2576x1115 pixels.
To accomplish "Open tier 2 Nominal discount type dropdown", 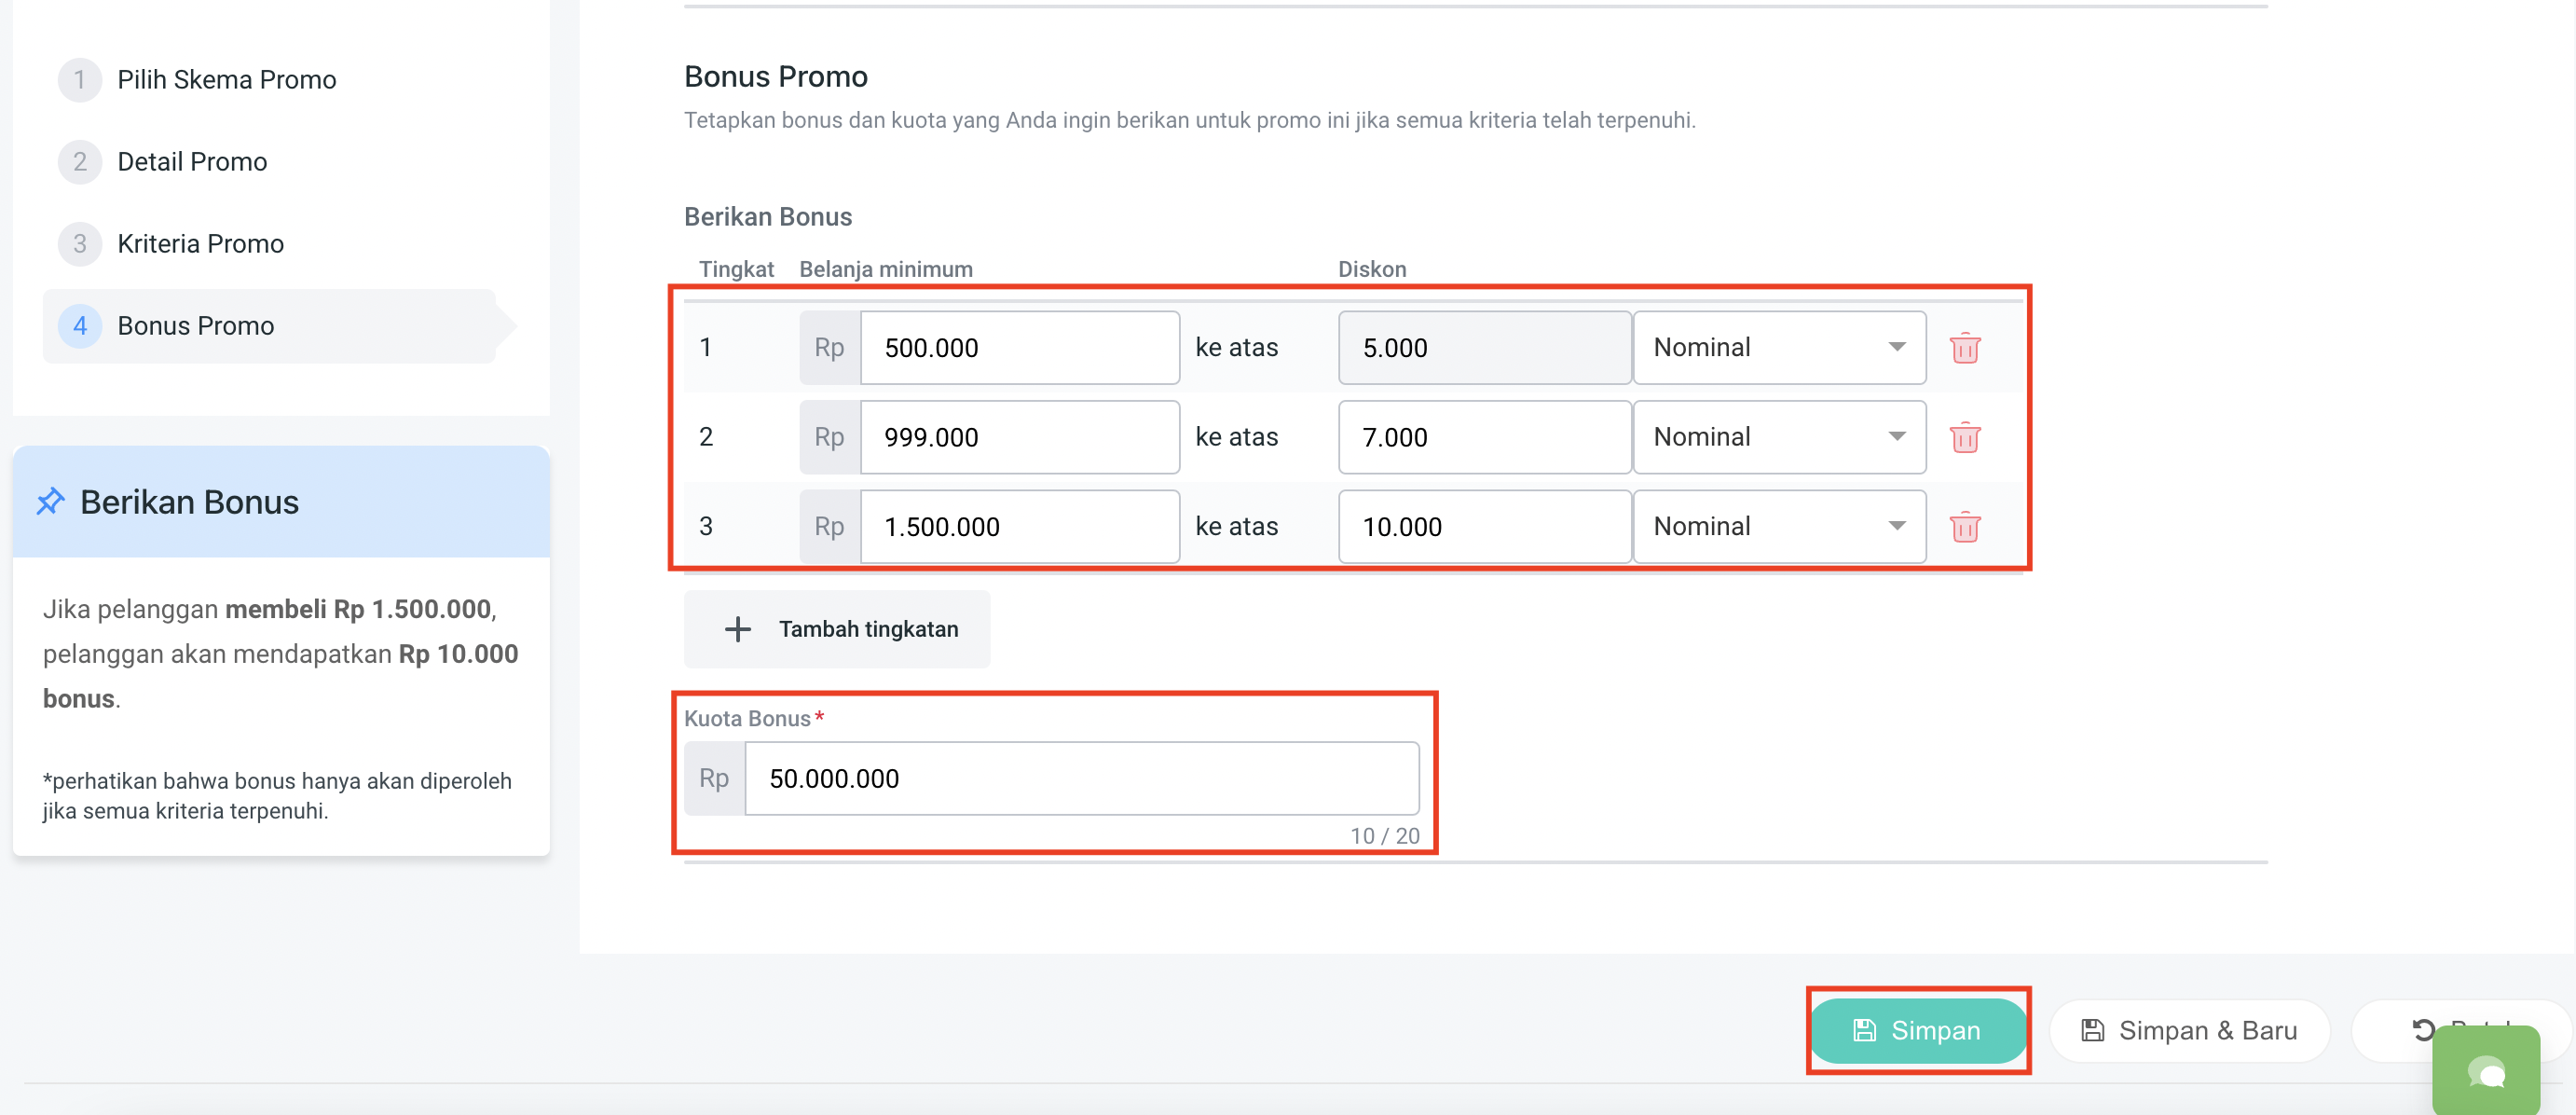I will point(1778,437).
